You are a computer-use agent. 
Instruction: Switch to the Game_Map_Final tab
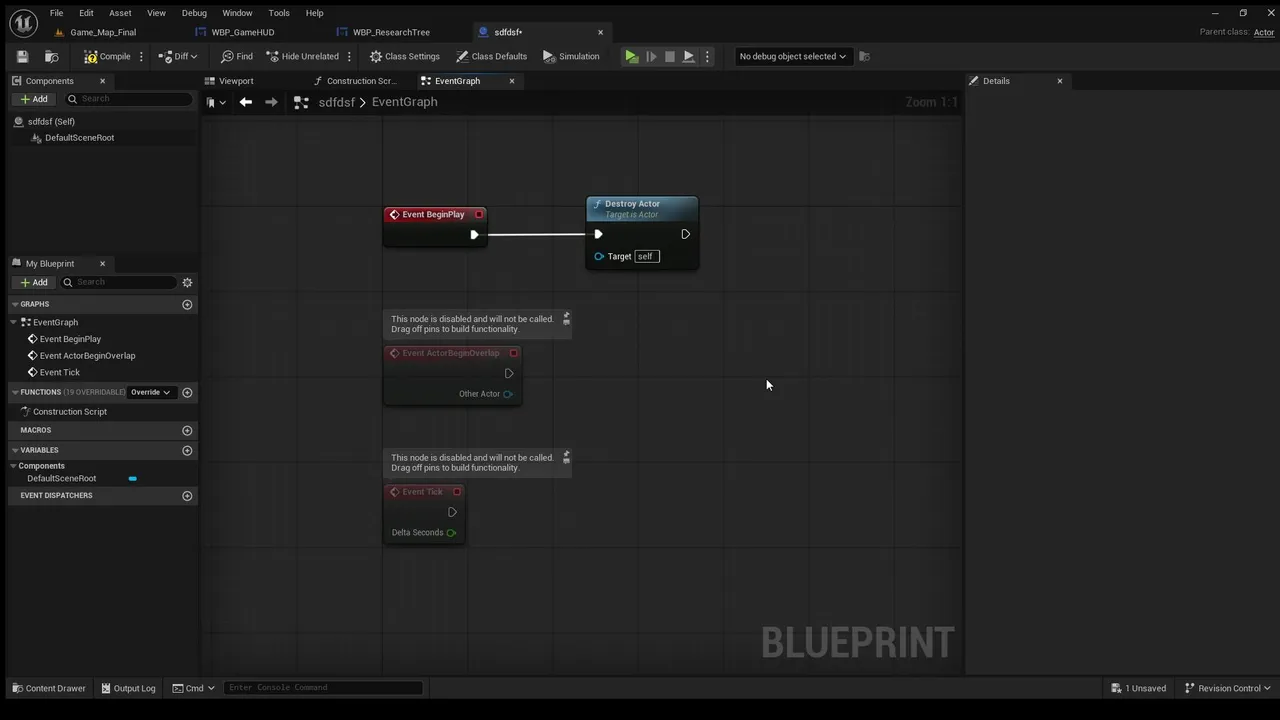click(x=103, y=32)
